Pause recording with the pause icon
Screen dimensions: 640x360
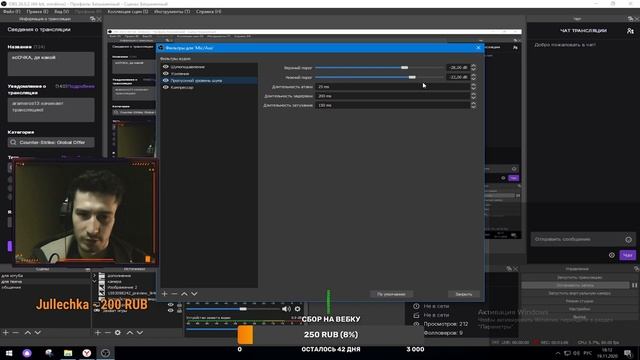pyautogui.click(x=634, y=285)
